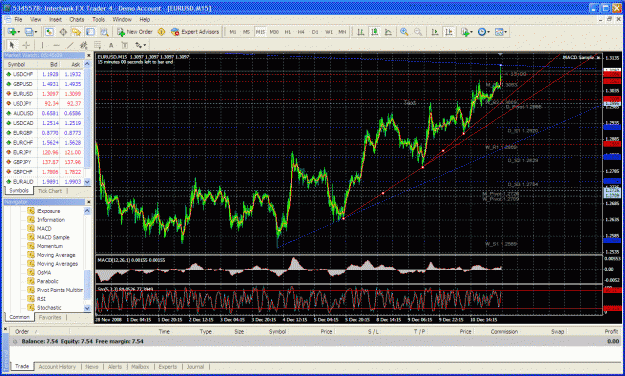Switch chart to candlesticks mode
The image size is (625, 376).
(x=374, y=32)
